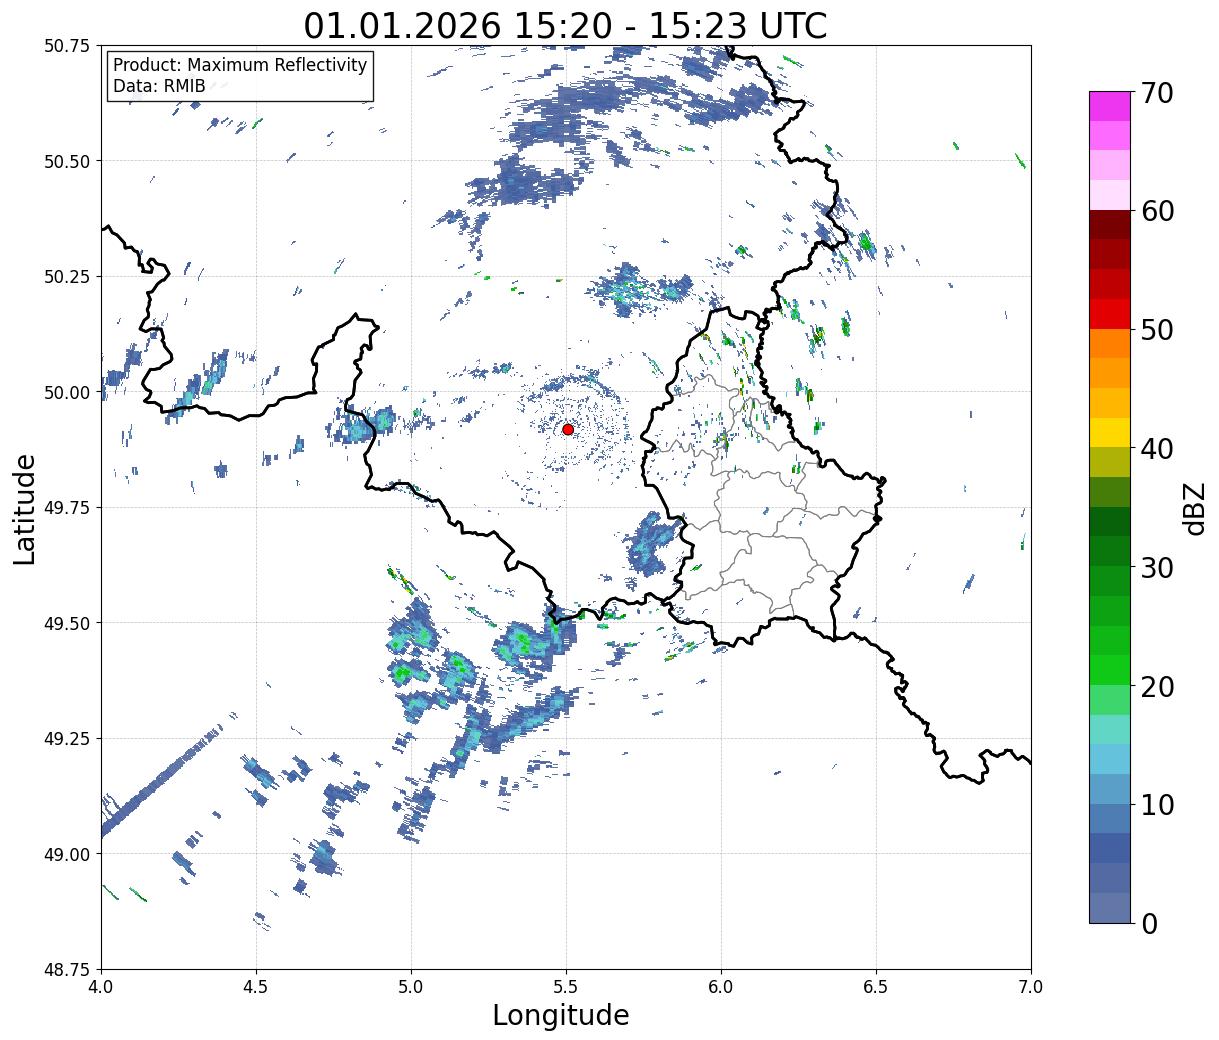The width and height of the screenshot is (1219, 1040).
Task: Click the latitude tick label 50.00
Action: coord(67,392)
